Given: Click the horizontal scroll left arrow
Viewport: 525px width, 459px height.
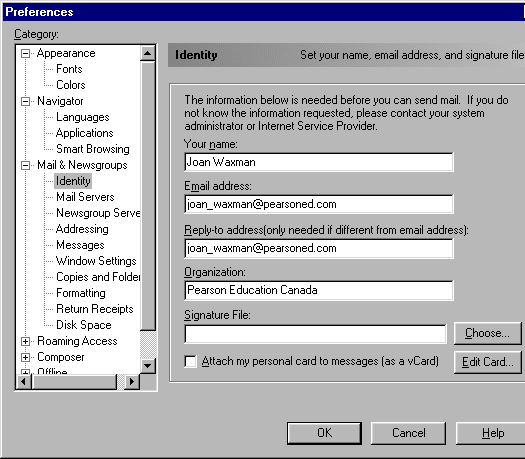Looking at the screenshot, I should [x=24, y=382].
